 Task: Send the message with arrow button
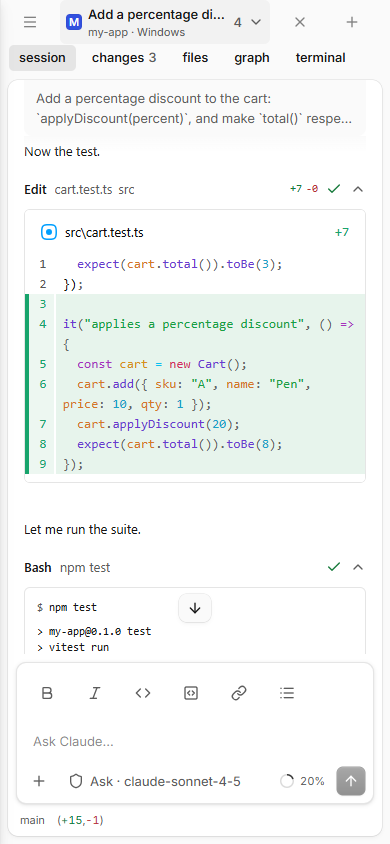351,781
